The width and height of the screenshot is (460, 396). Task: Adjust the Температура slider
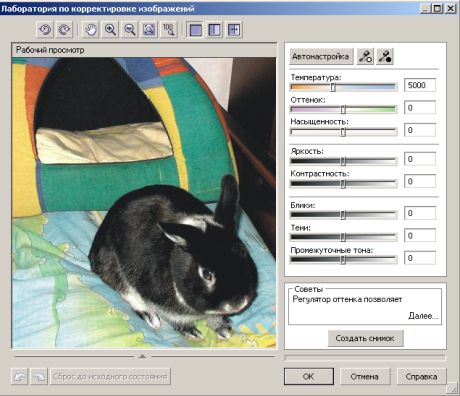(343, 87)
